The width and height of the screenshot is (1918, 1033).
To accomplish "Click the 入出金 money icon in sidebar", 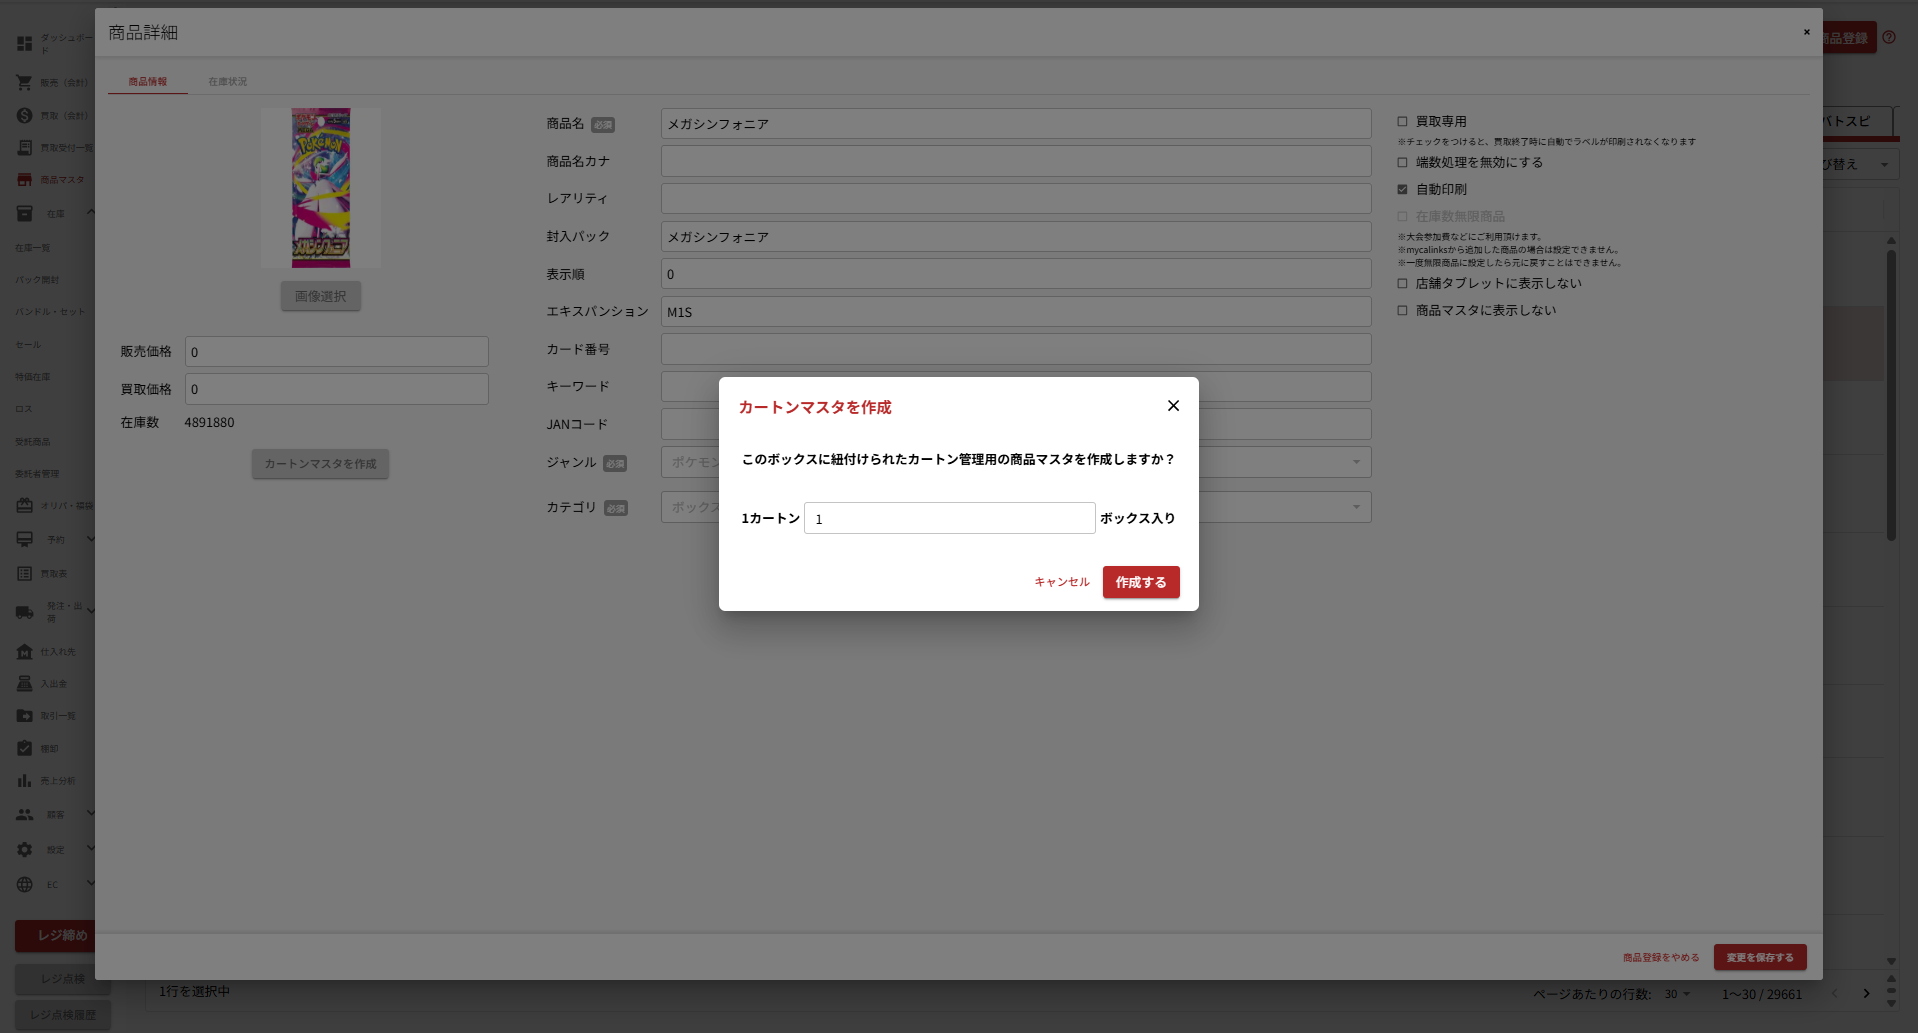I will tap(24, 683).
